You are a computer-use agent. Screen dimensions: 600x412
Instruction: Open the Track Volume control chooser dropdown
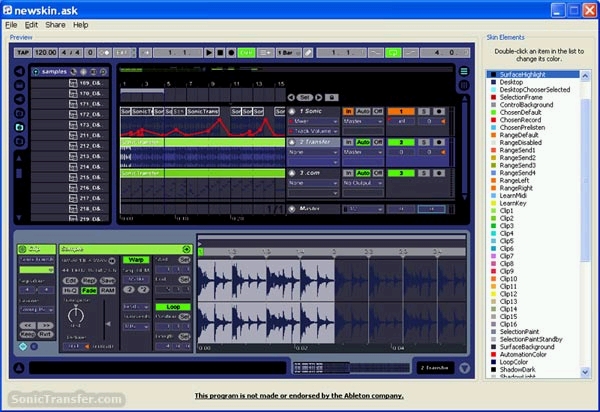(x=313, y=131)
